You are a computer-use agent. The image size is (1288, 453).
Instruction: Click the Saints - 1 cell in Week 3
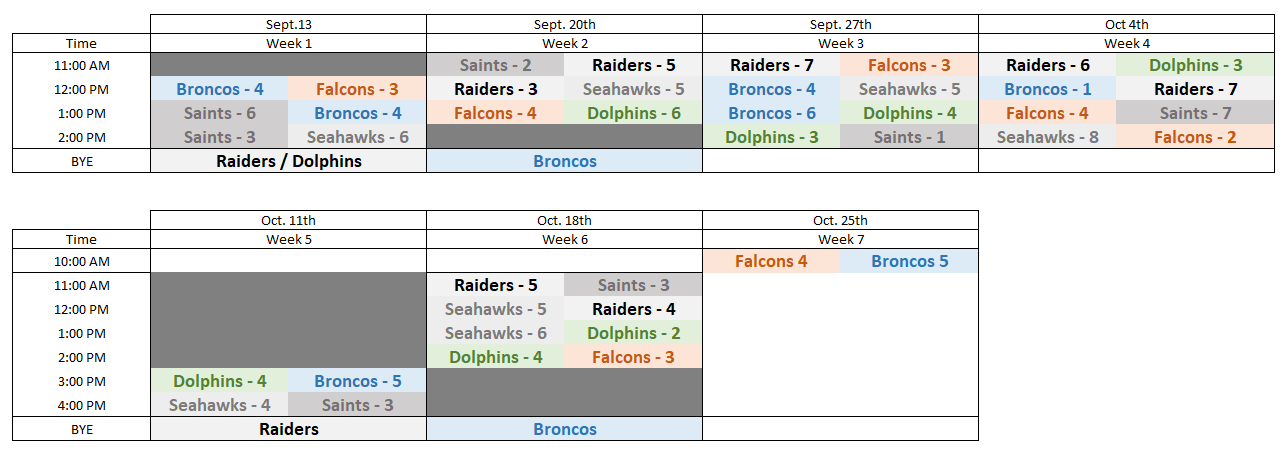click(x=909, y=137)
